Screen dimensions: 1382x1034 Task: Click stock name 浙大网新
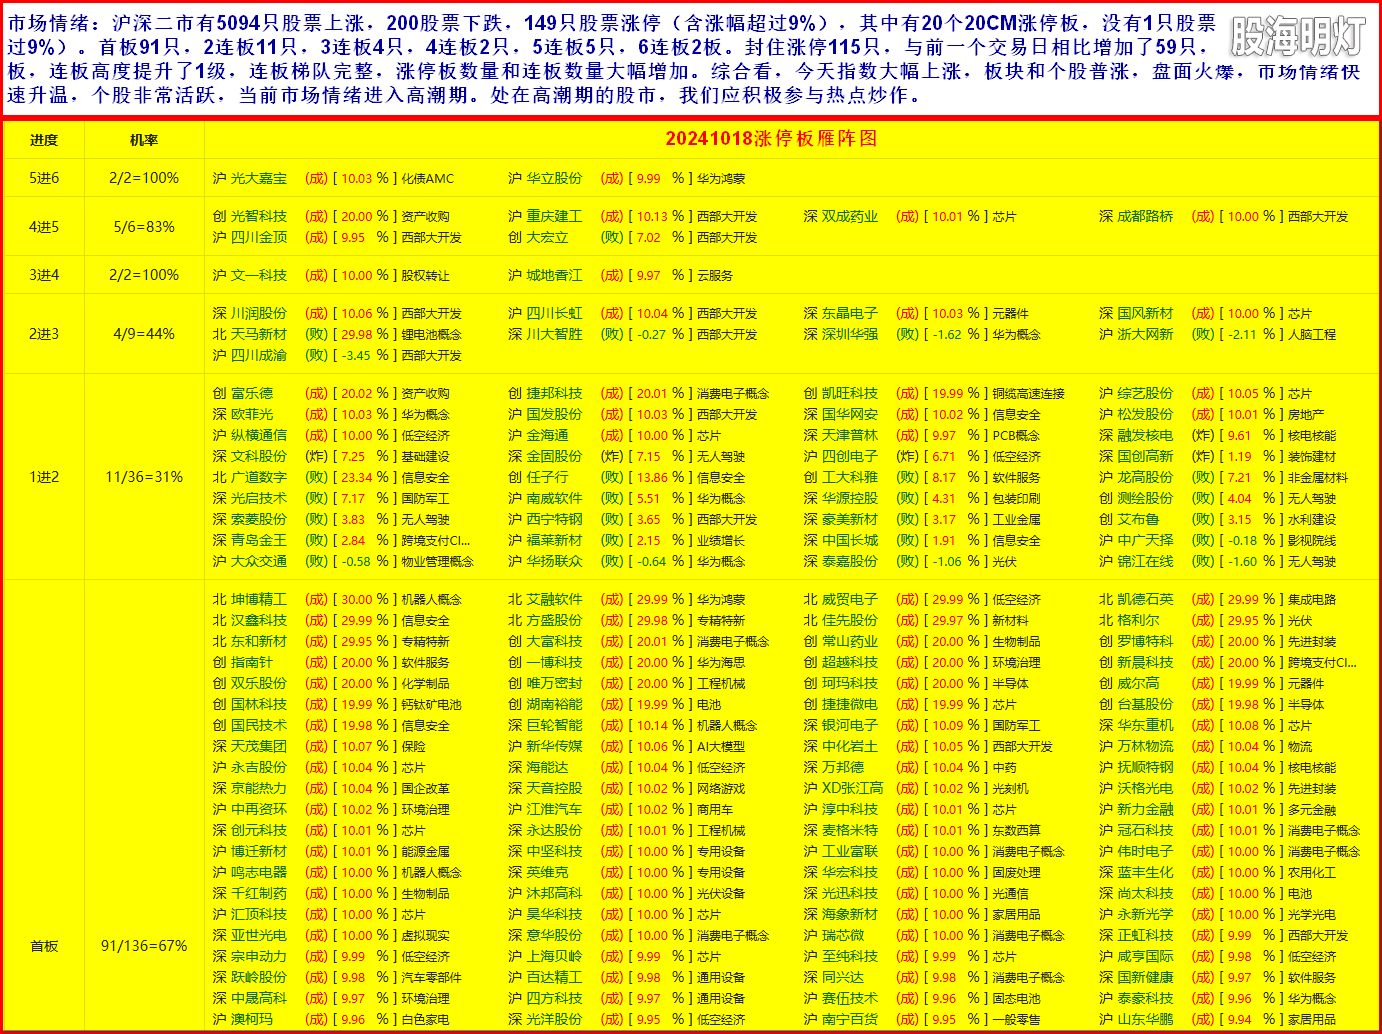coord(1145,334)
